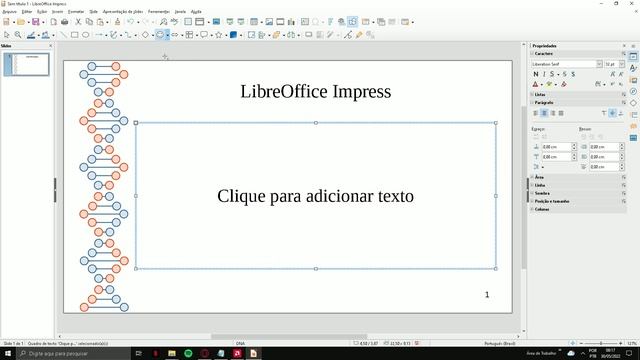Click the zoom slider in status bar

click(601, 344)
